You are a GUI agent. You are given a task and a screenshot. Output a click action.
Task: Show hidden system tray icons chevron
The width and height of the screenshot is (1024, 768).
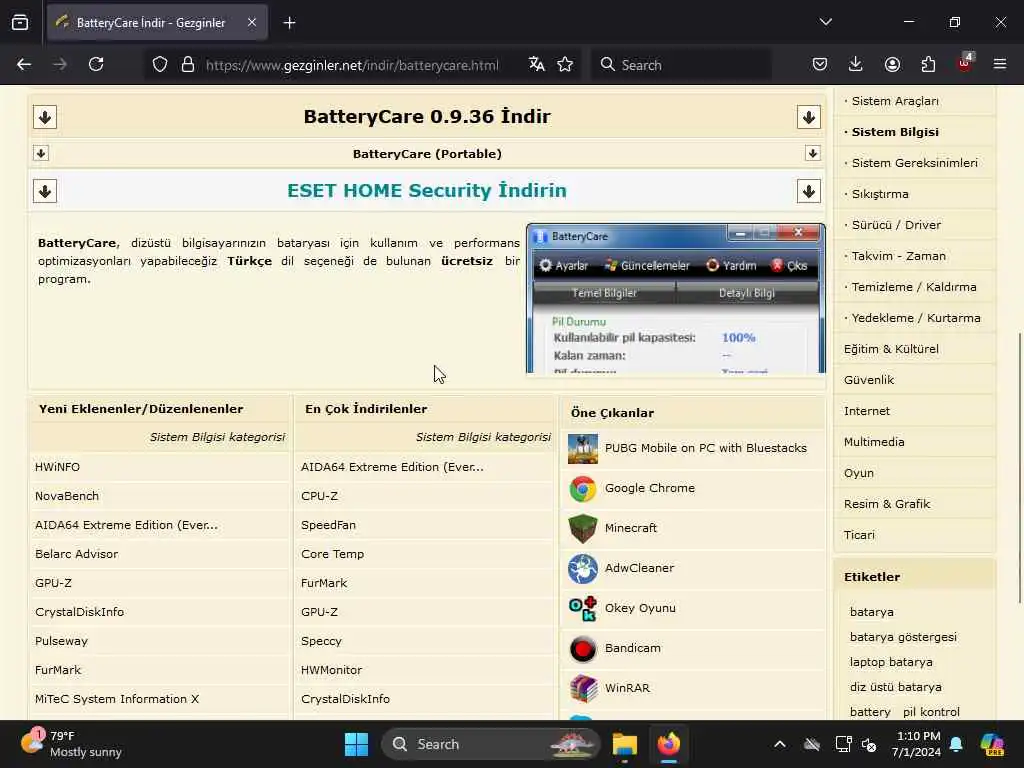[780, 744]
